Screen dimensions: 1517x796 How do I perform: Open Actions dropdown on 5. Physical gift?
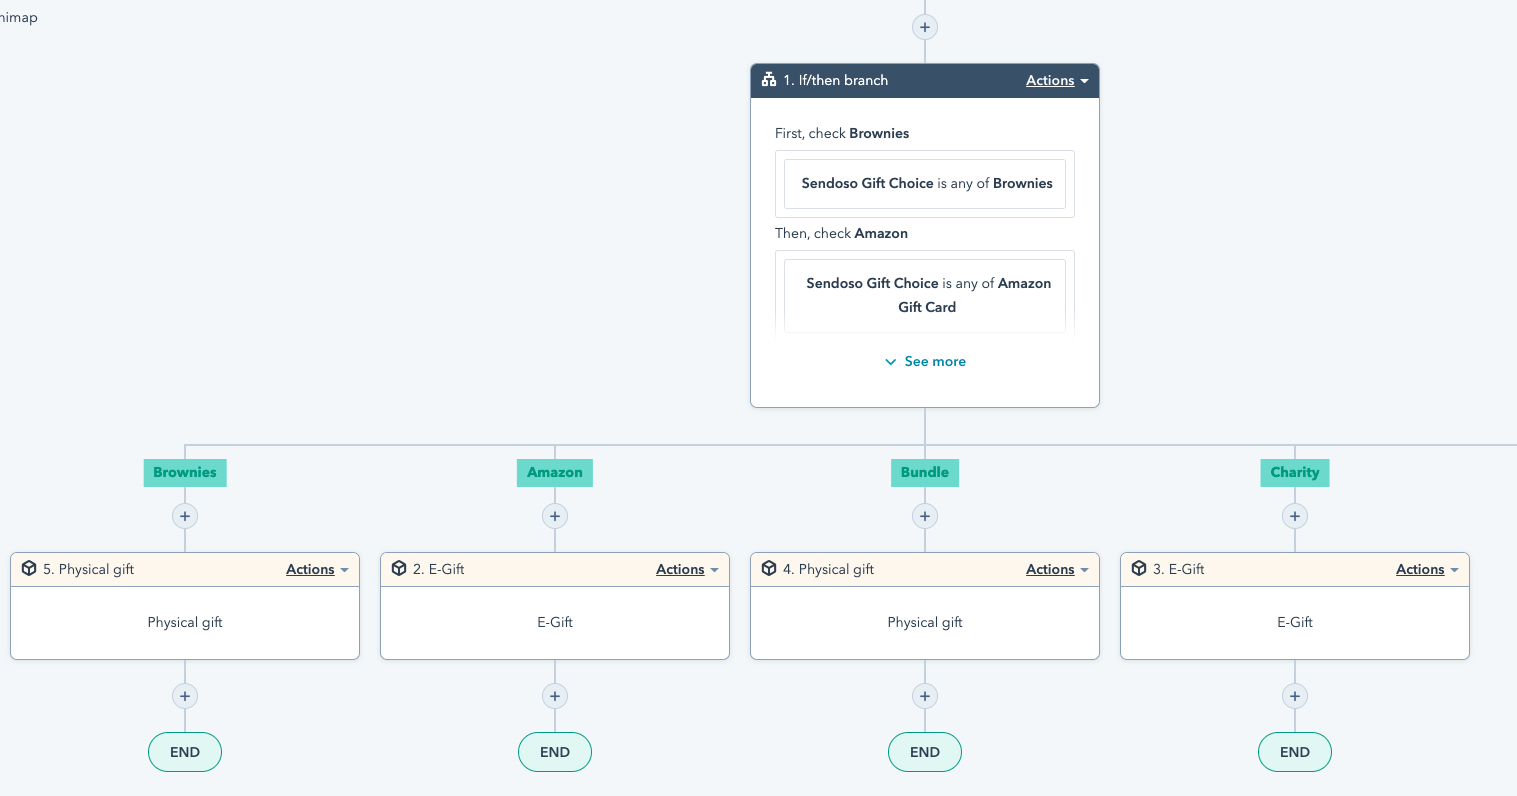pos(317,570)
